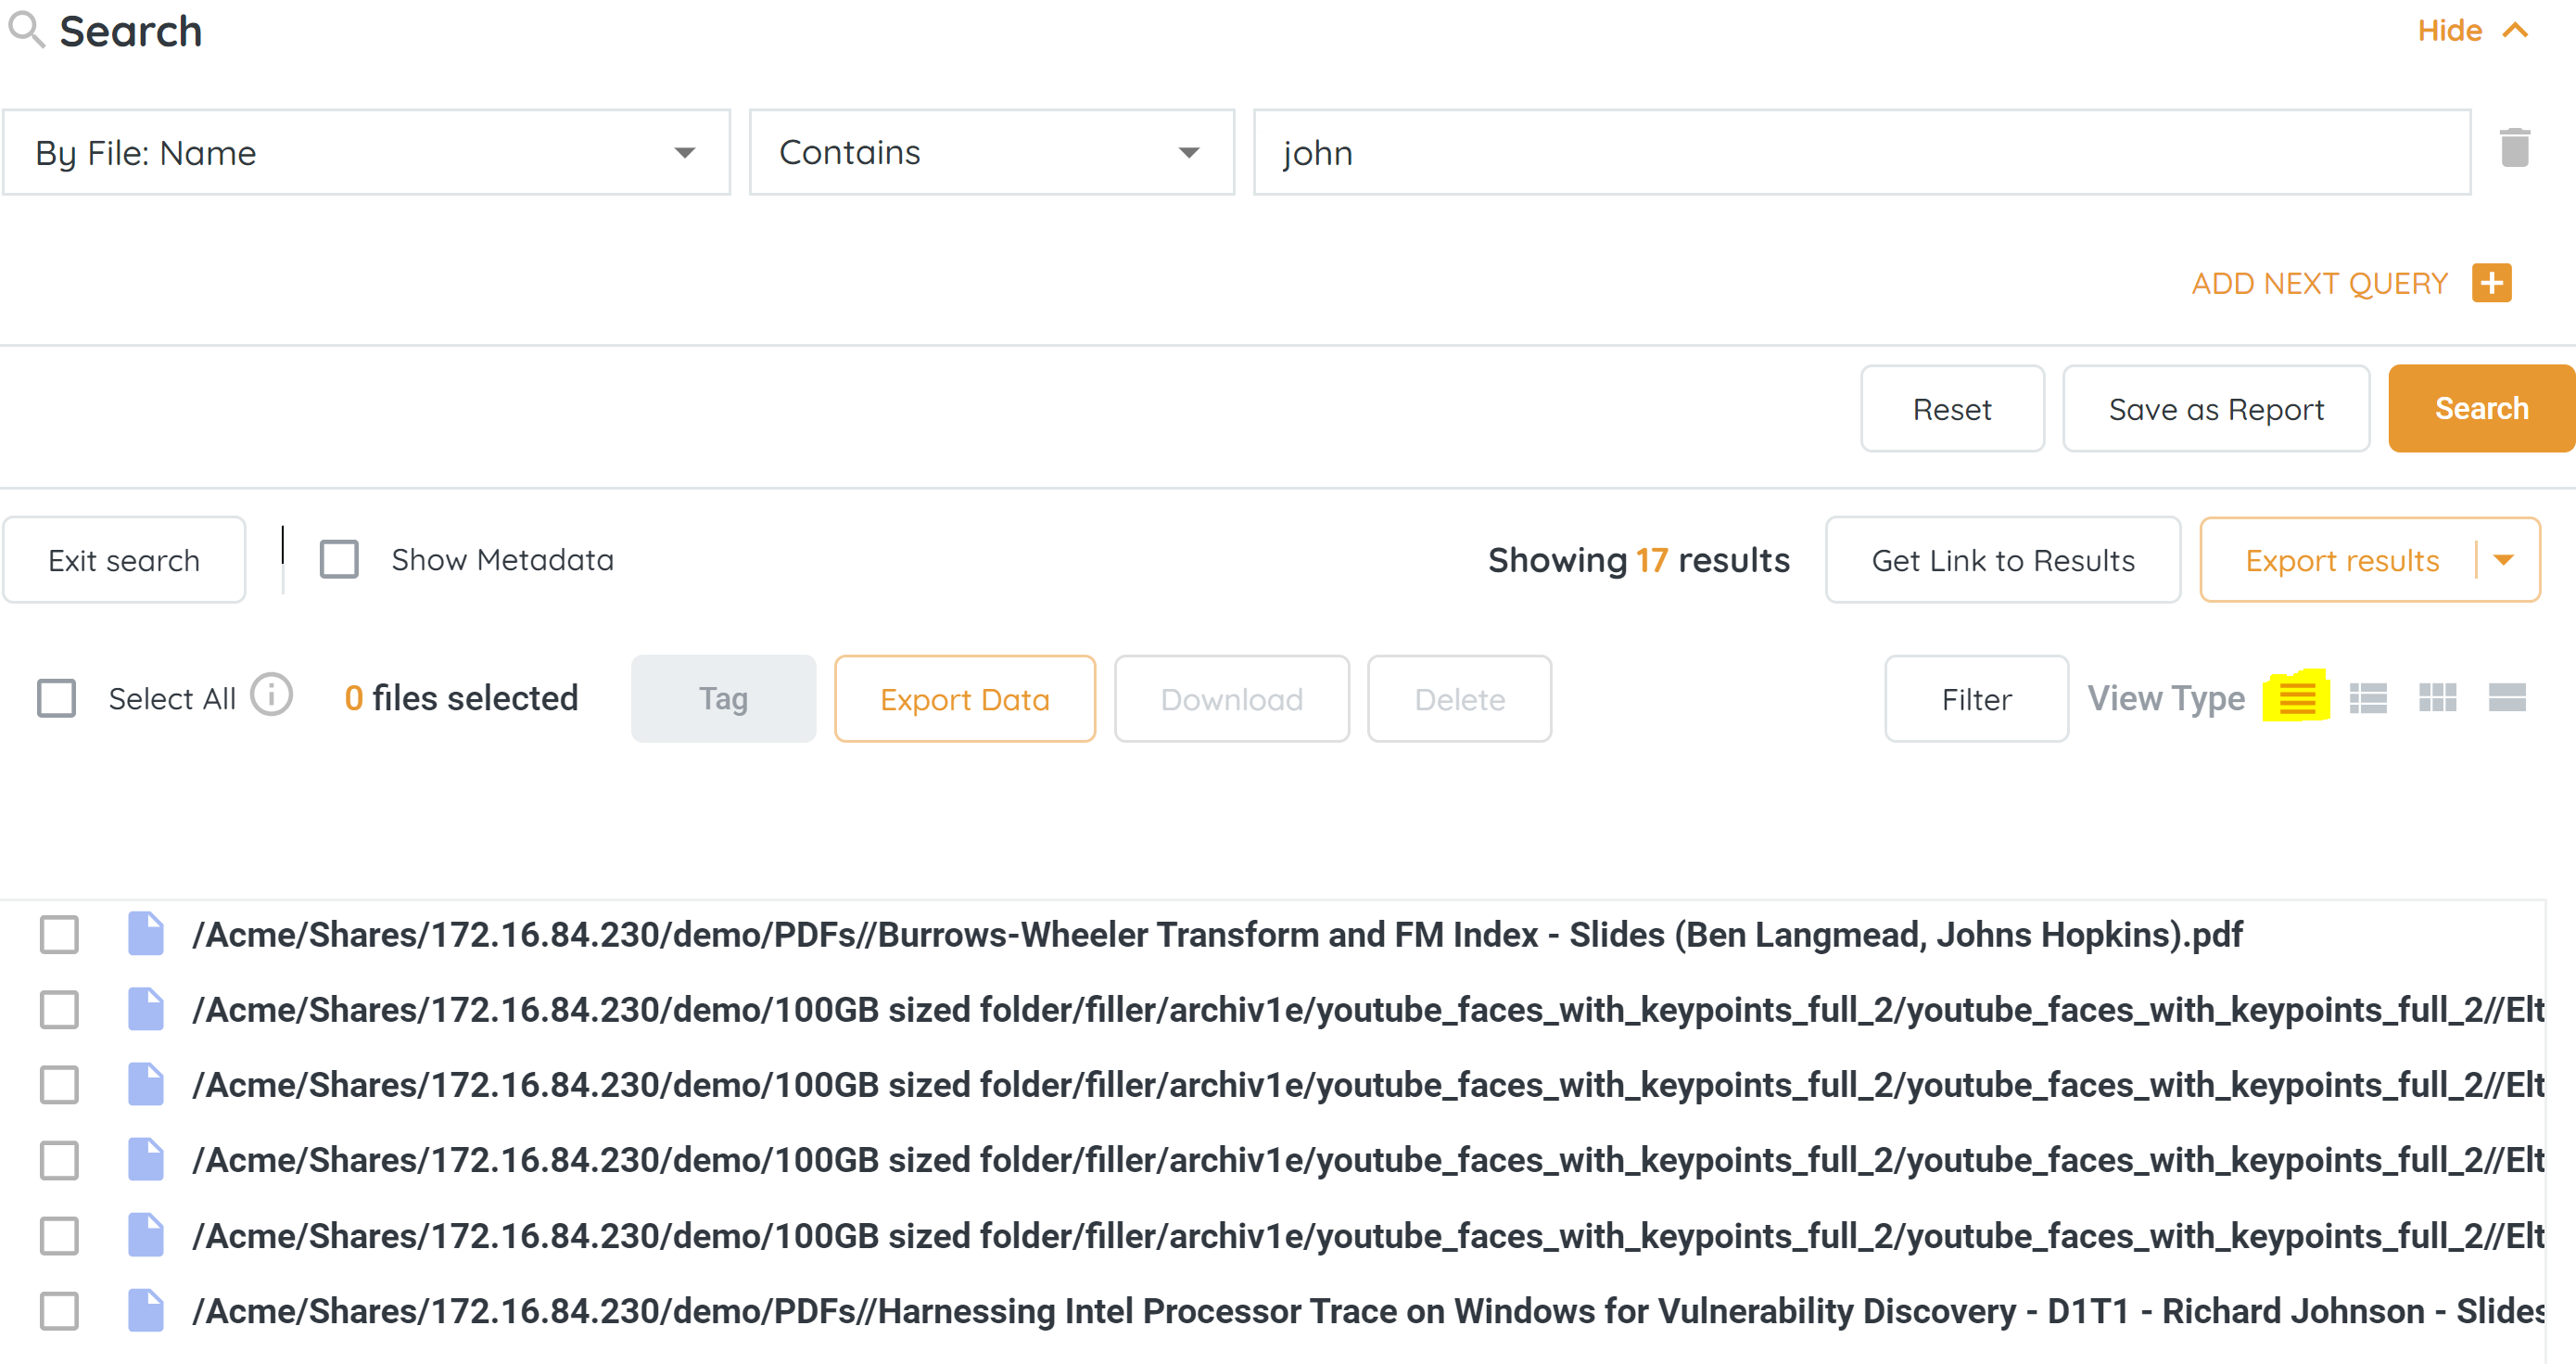
Task: Open the Contains condition dropdown
Action: click(x=991, y=152)
